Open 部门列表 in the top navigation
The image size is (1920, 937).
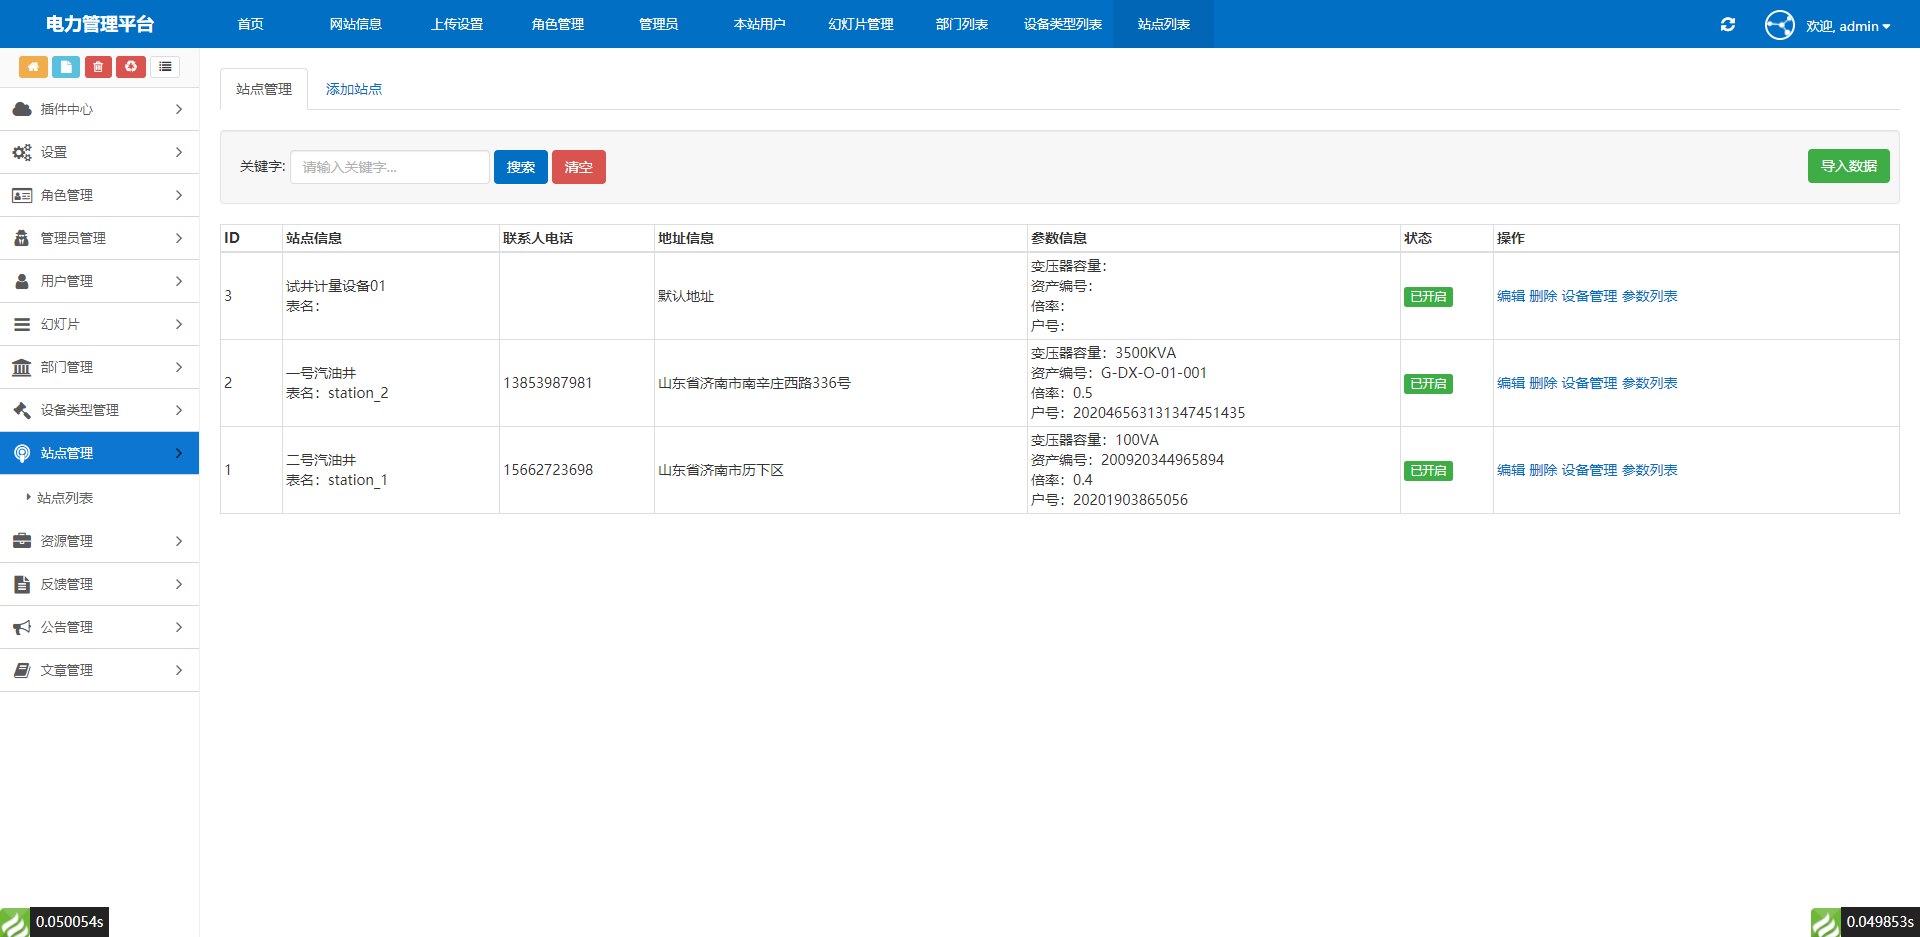coord(962,24)
